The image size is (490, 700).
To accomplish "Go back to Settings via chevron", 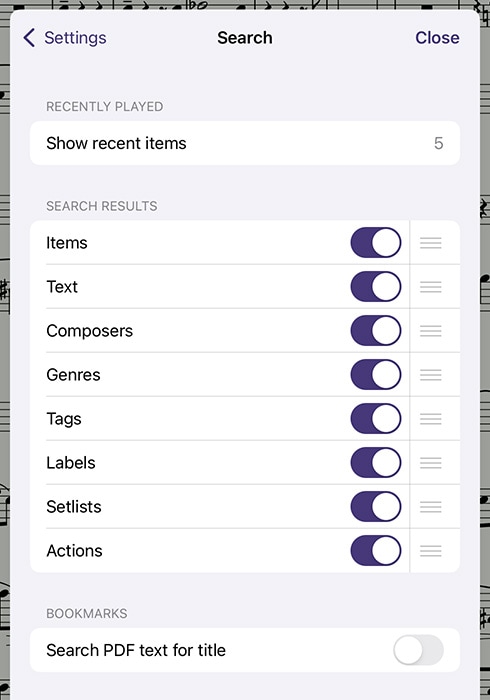I will pyautogui.click(x=65, y=38).
